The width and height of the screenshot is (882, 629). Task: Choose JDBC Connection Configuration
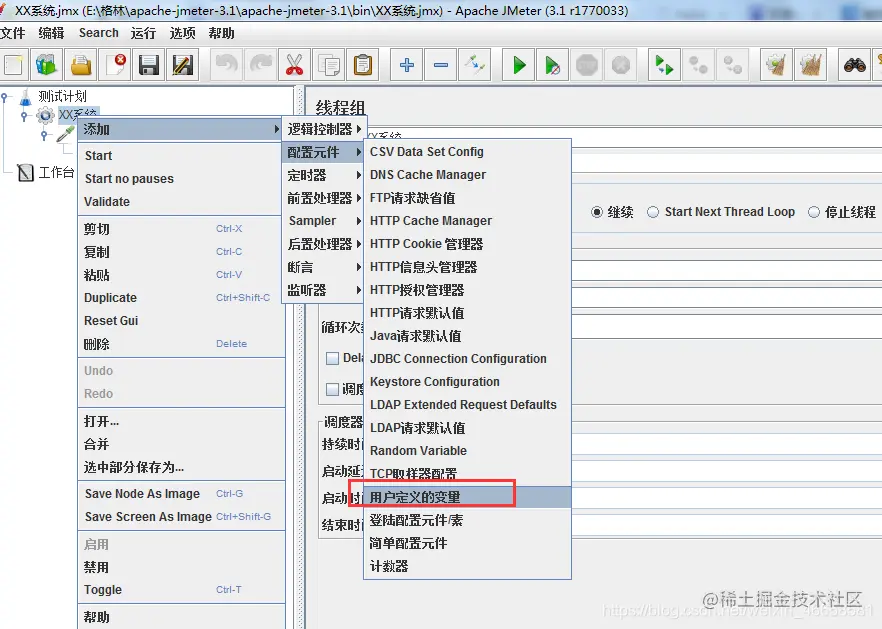[467, 359]
